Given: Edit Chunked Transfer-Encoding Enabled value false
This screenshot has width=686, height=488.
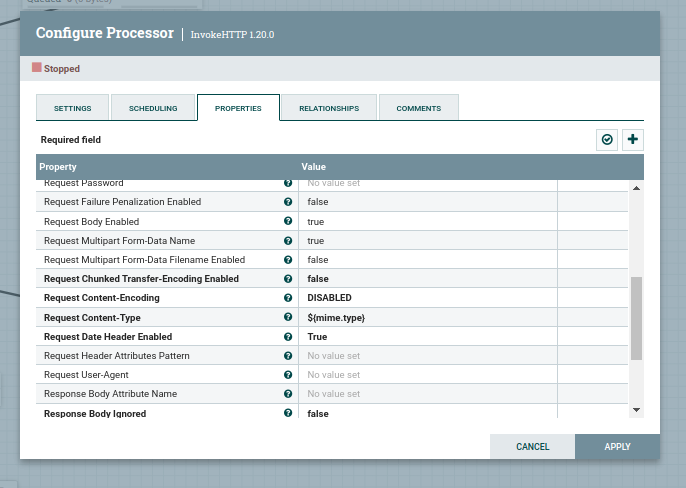Looking at the screenshot, I should tap(428, 279).
